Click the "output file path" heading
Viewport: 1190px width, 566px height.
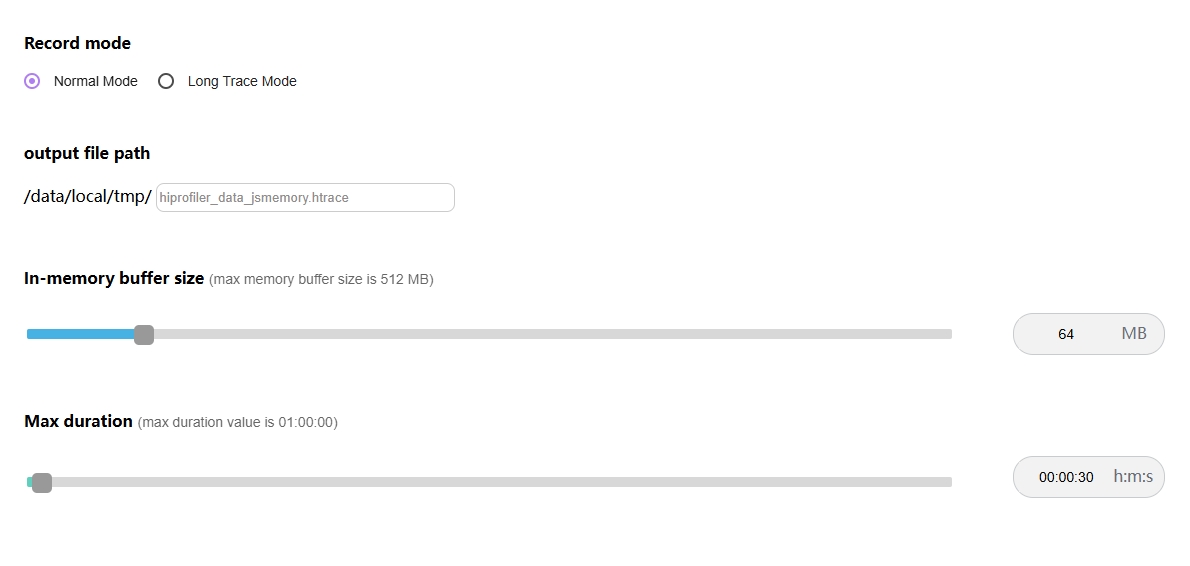[x=87, y=153]
